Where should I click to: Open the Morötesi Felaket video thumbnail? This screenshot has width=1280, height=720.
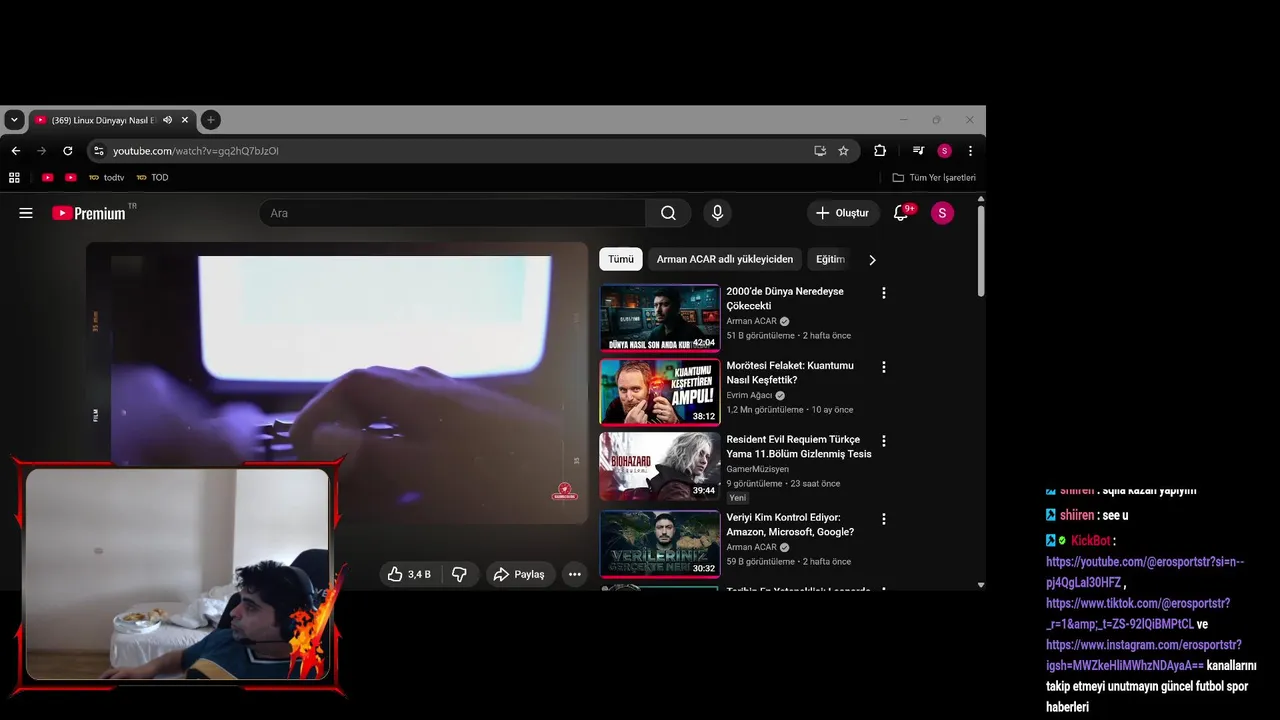pyautogui.click(x=660, y=392)
